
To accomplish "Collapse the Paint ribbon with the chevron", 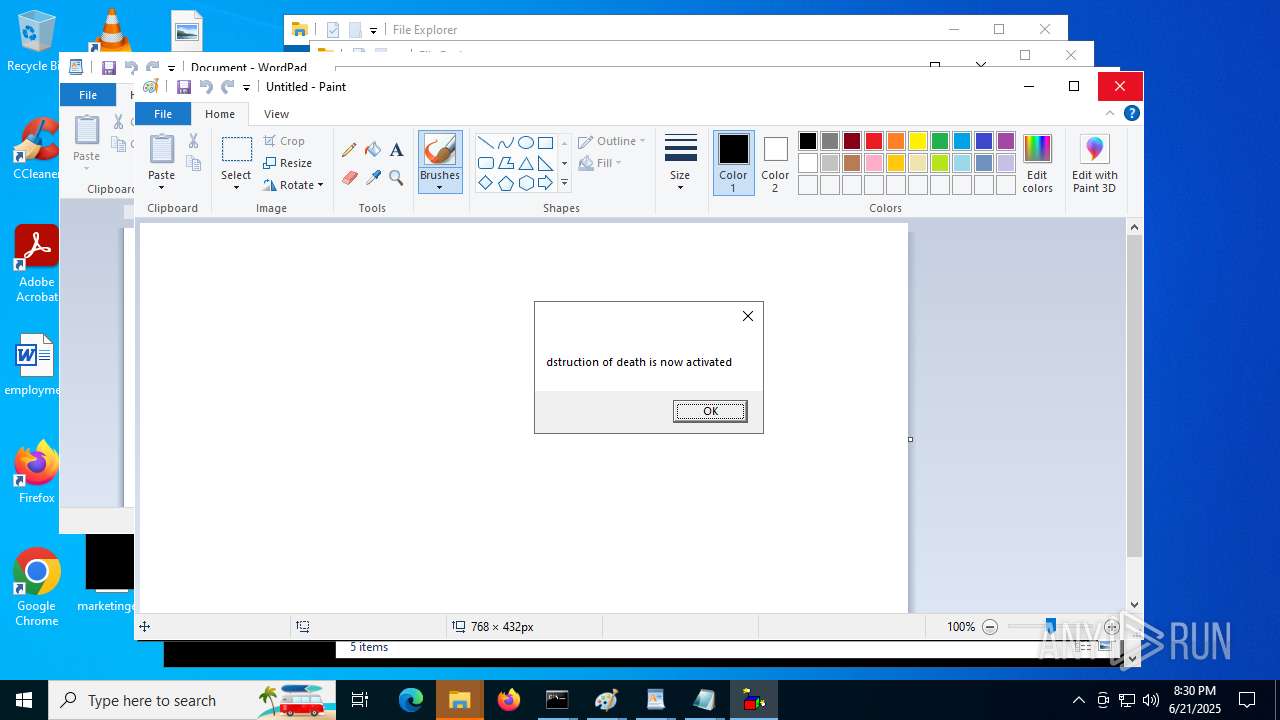I will [x=1110, y=113].
